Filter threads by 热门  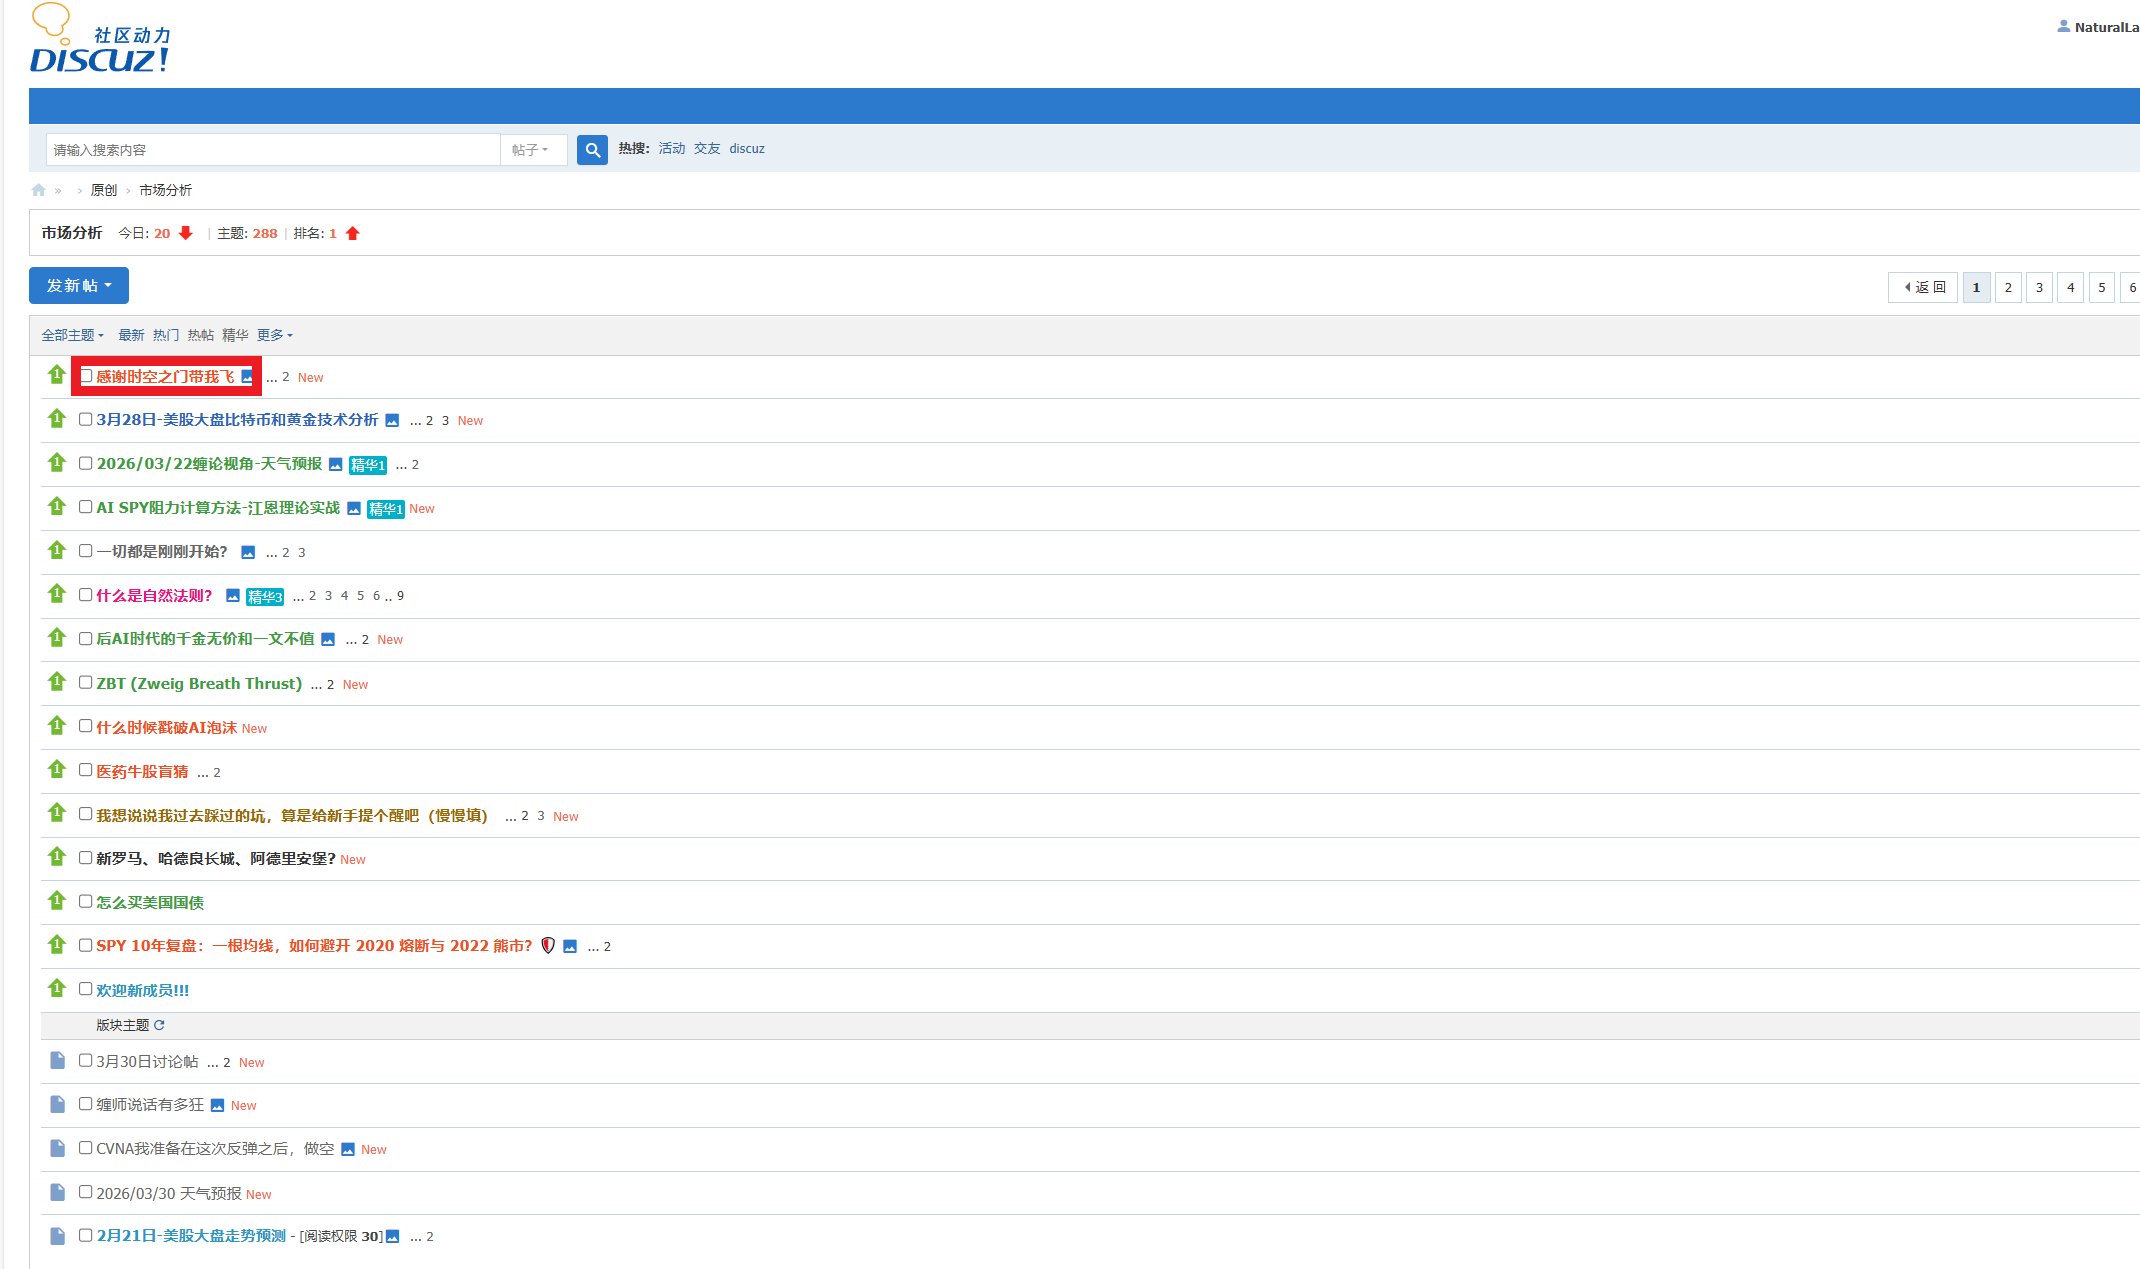(x=166, y=336)
